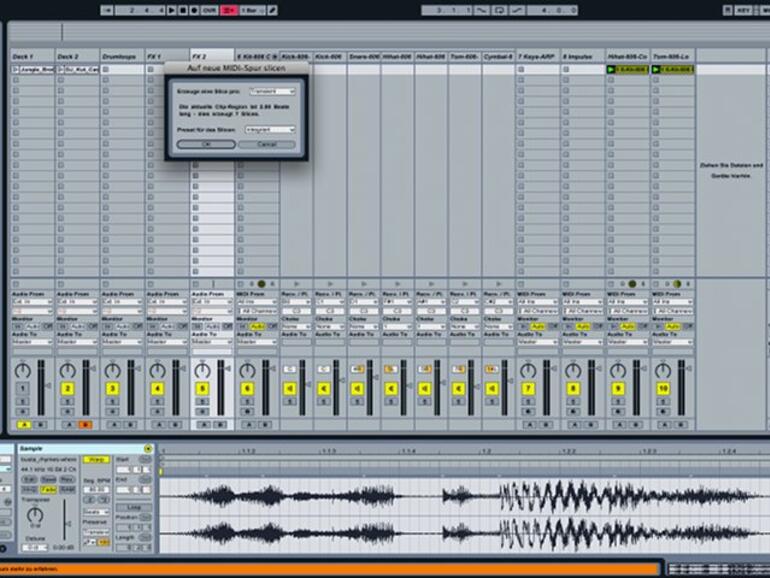Enable Warp in the Sample panel

point(96,459)
